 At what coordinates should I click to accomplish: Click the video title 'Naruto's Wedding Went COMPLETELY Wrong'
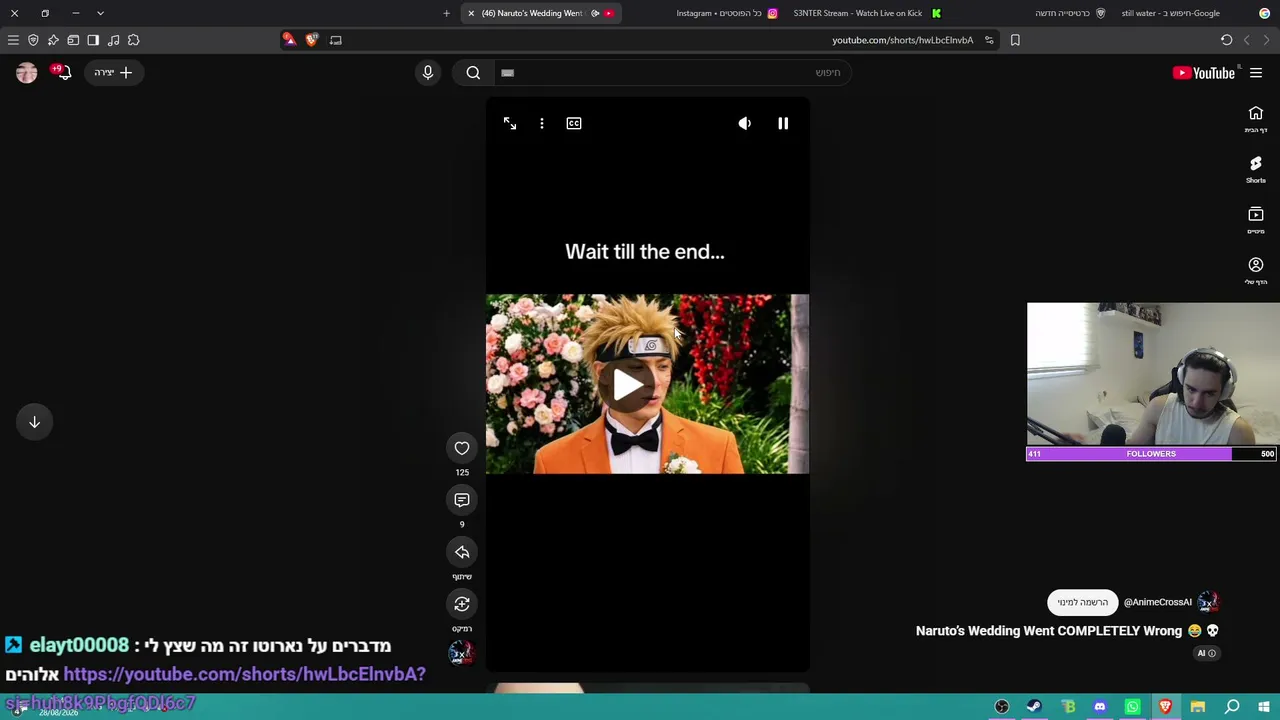[1049, 631]
